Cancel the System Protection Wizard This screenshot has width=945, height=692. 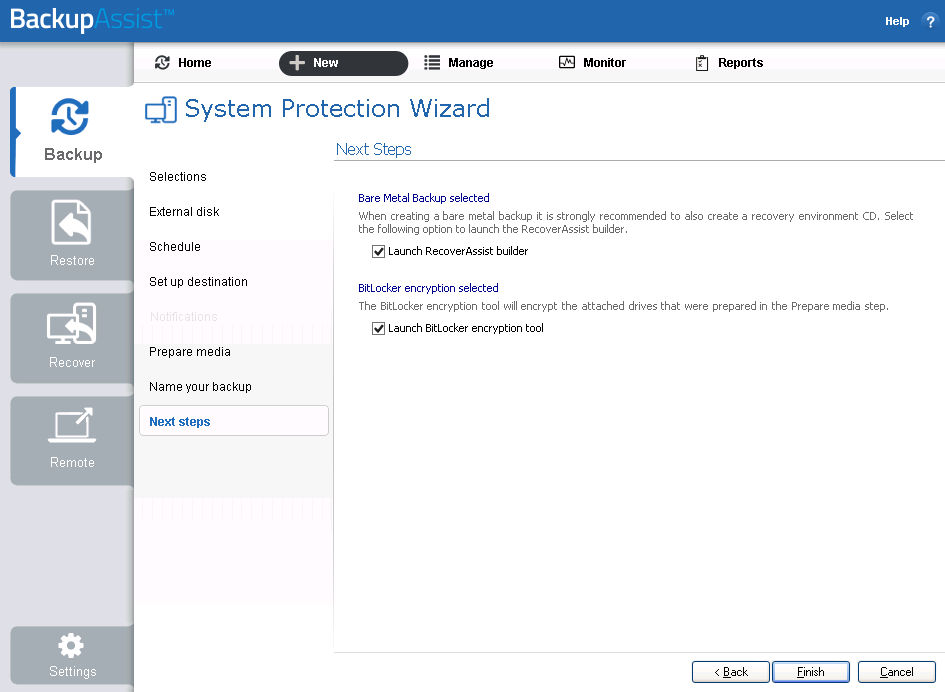897,672
